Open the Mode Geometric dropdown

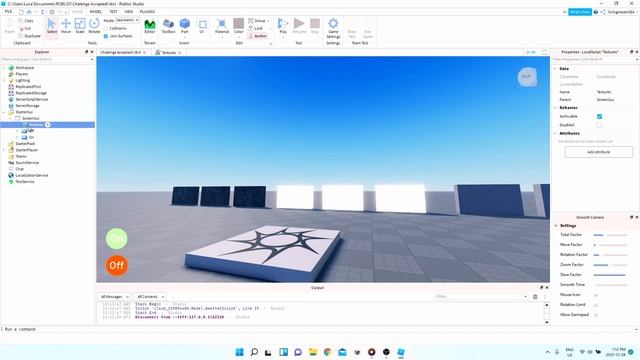point(127,20)
